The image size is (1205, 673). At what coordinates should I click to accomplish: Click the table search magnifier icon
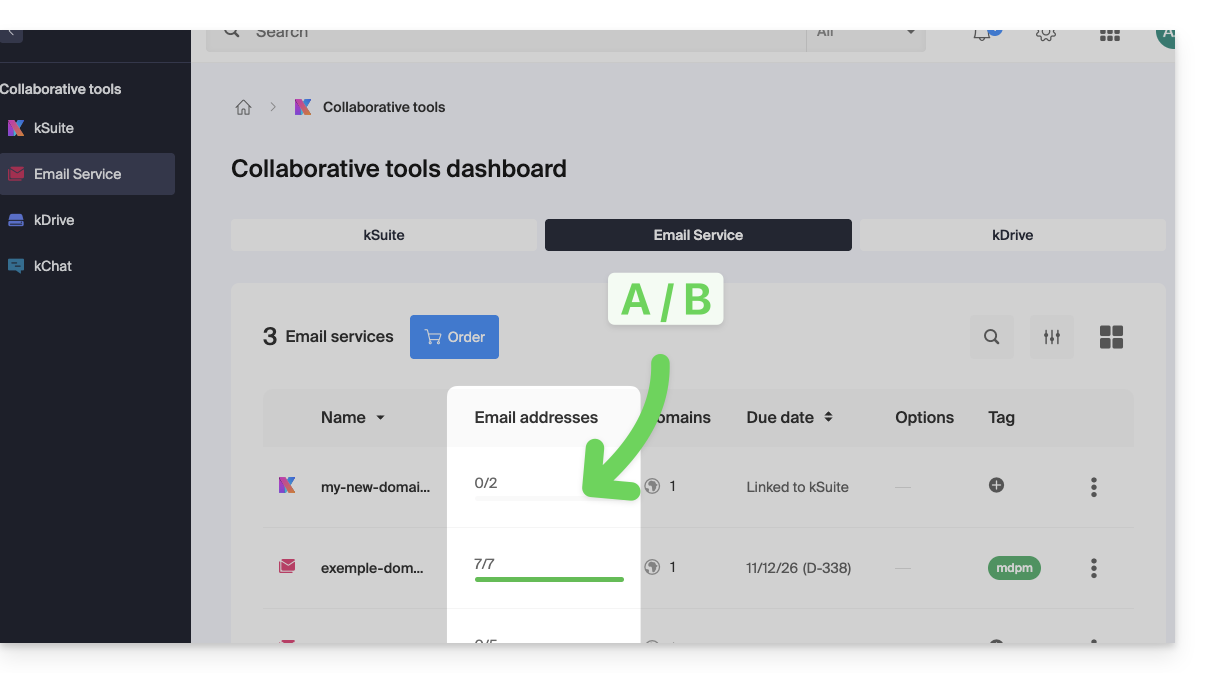(x=991, y=337)
